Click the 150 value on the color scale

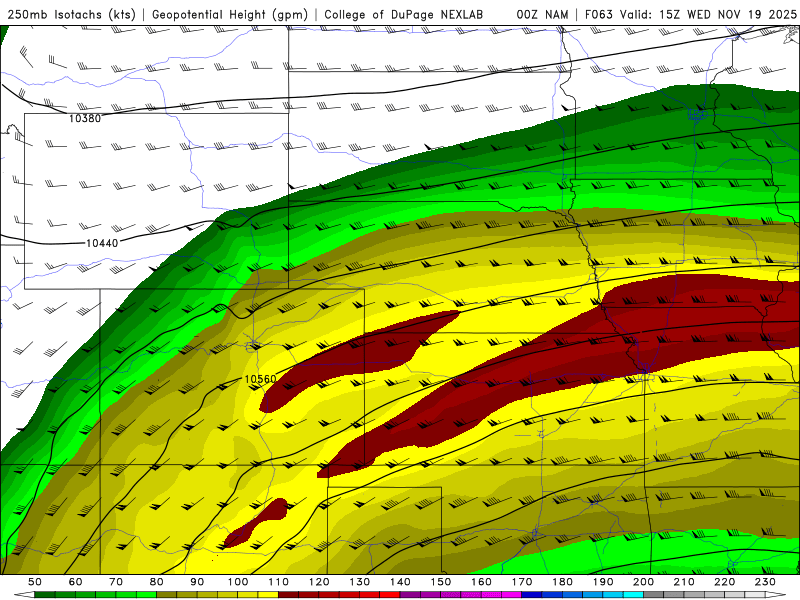[441, 582]
